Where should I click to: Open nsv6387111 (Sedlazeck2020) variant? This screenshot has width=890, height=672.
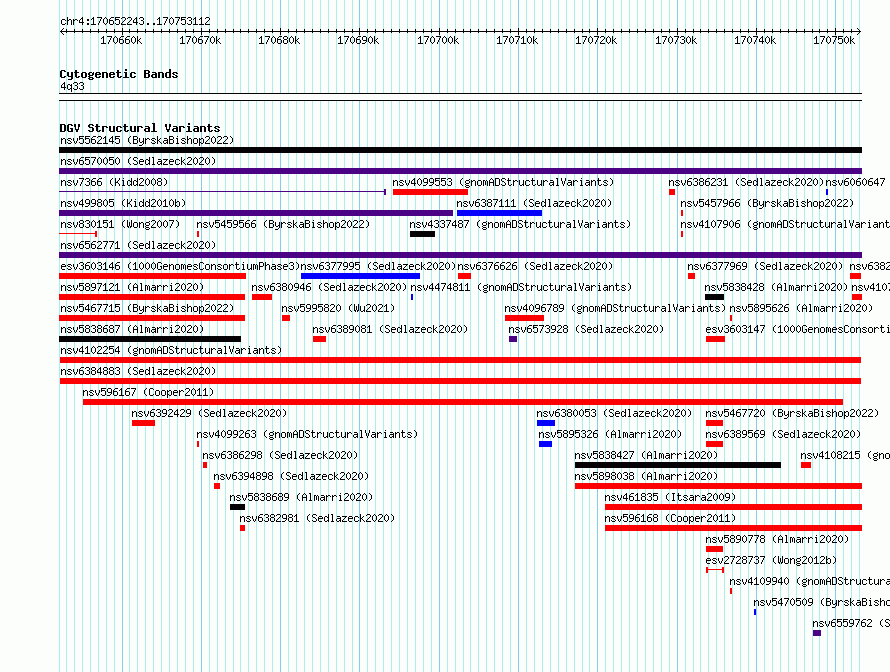pyautogui.click(x=534, y=203)
